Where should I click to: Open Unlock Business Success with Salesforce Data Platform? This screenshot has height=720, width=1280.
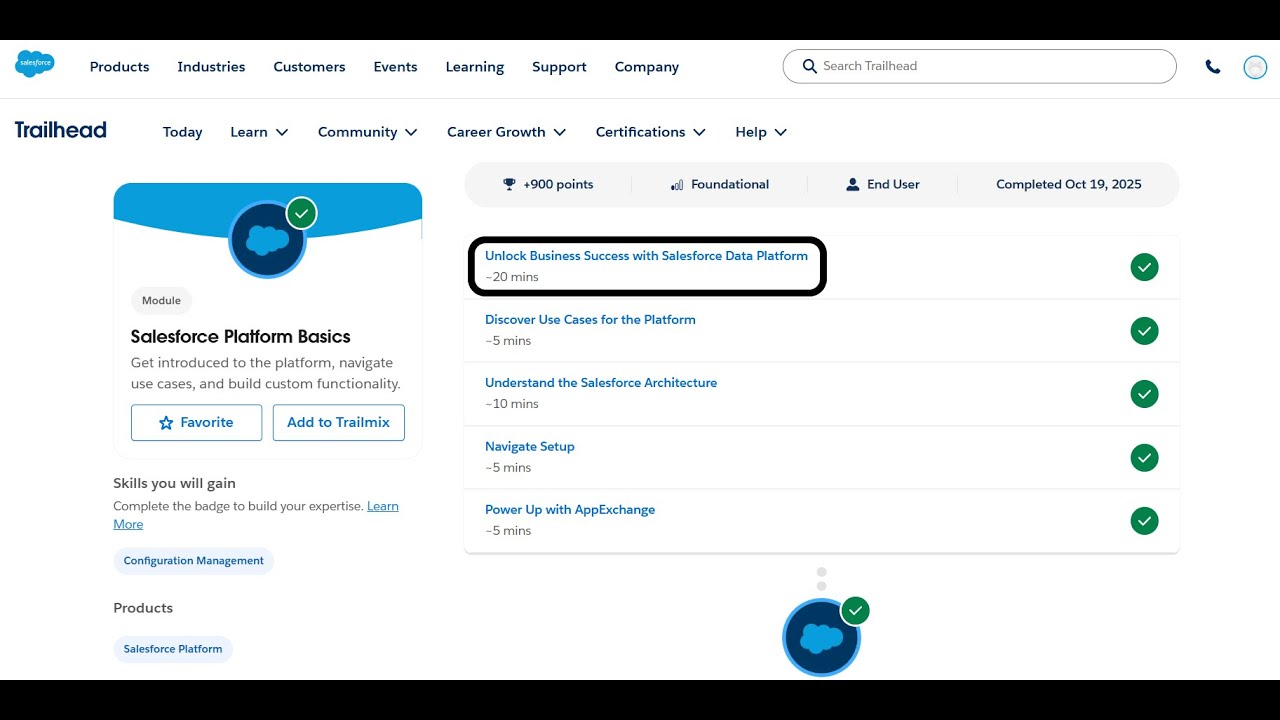point(646,256)
